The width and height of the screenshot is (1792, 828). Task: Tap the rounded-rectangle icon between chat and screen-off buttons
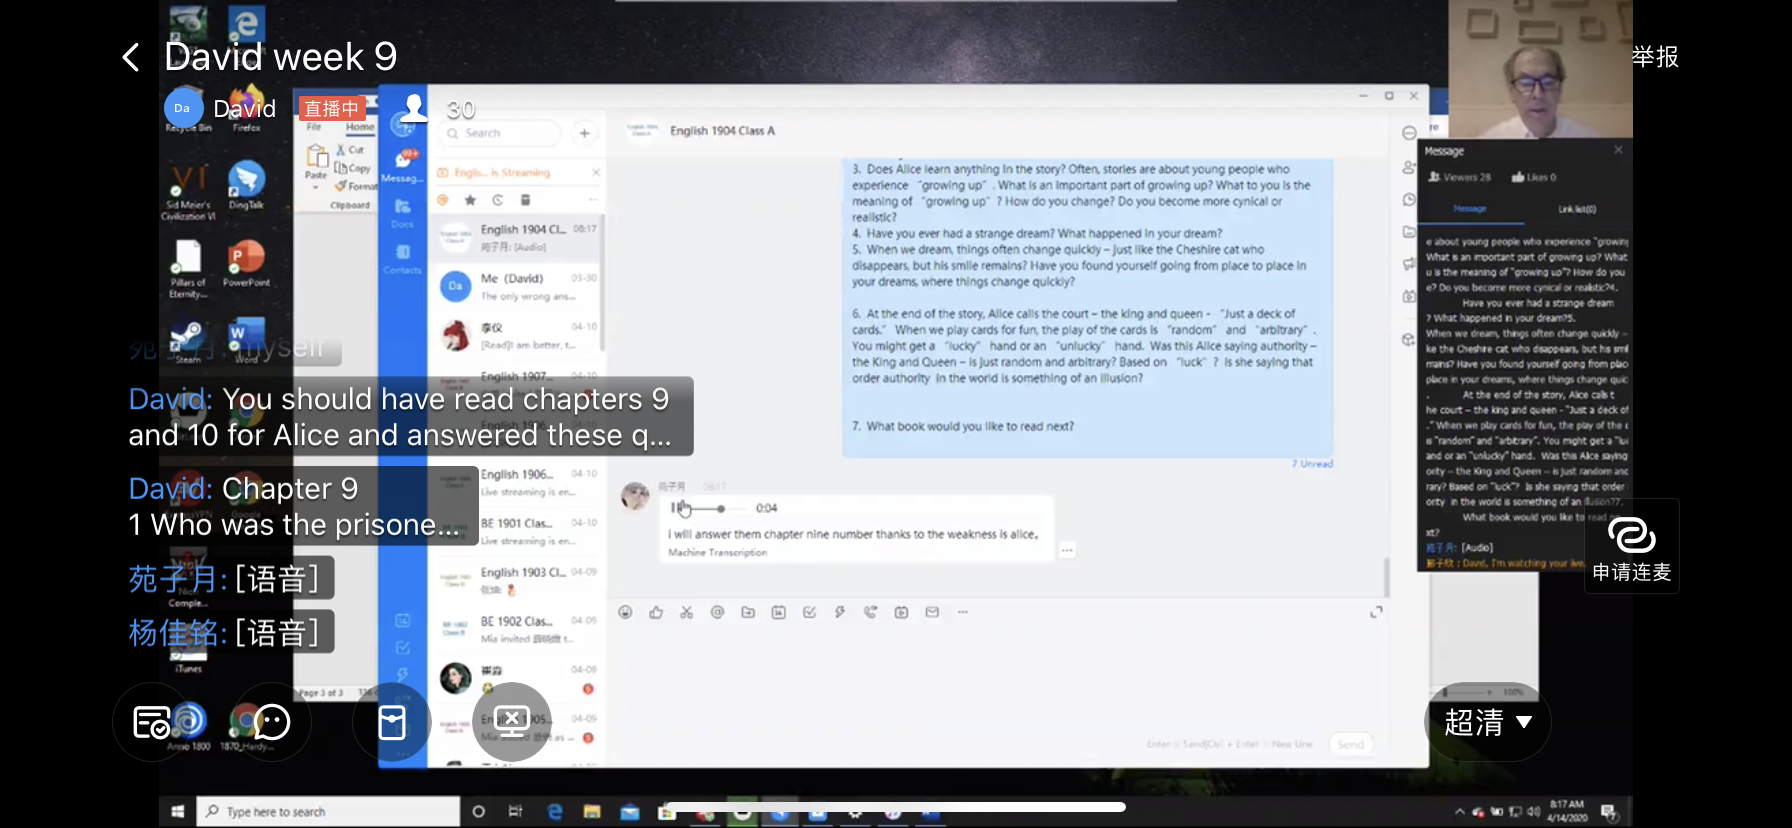pyautogui.click(x=392, y=722)
